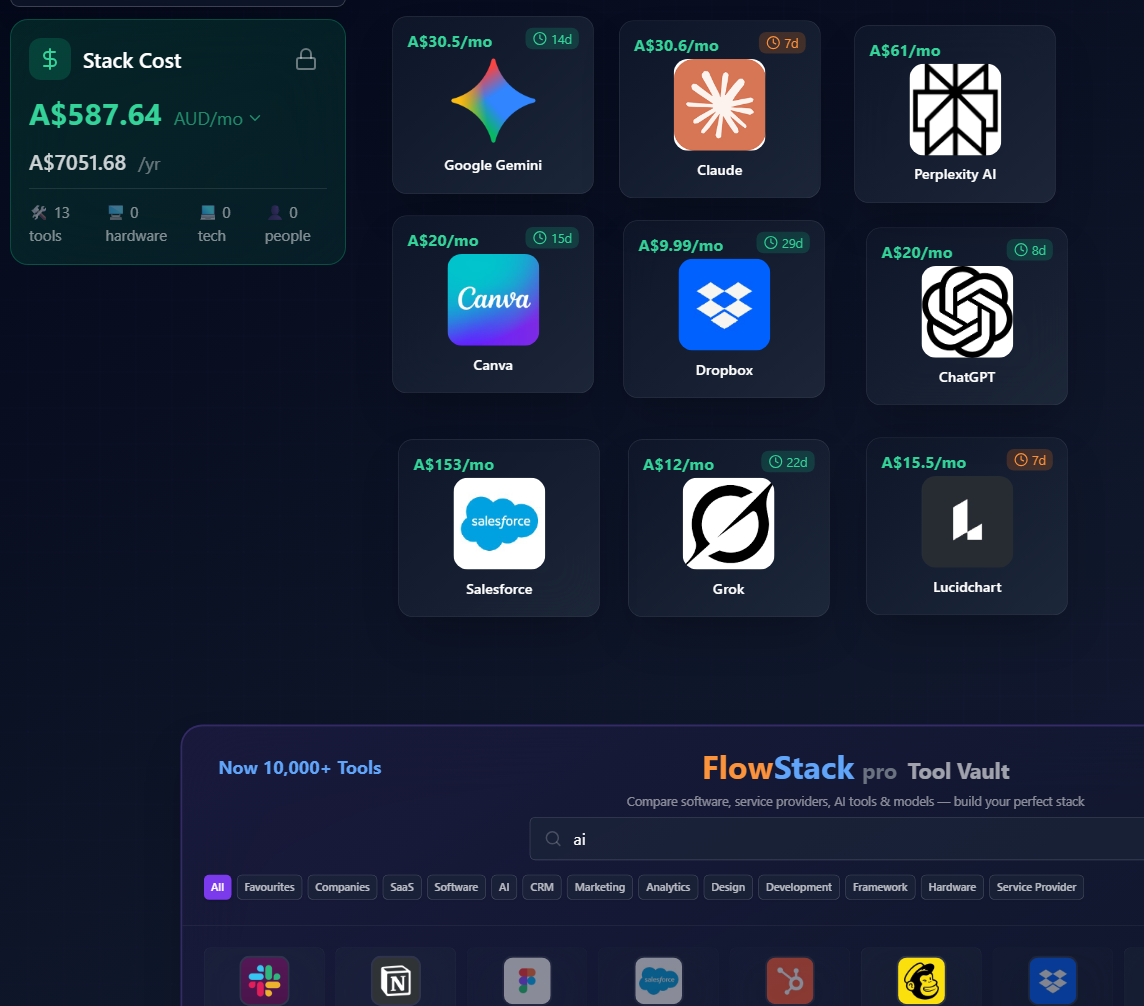Select the All filter button

(217, 887)
